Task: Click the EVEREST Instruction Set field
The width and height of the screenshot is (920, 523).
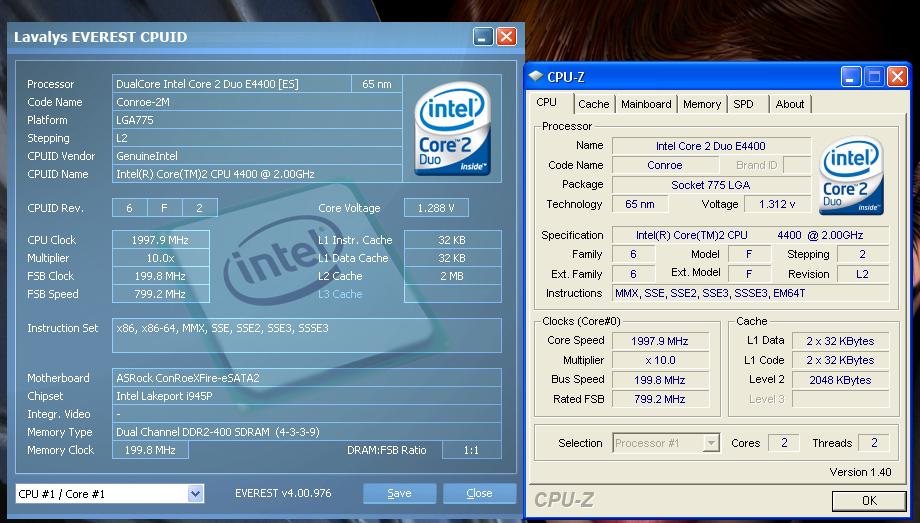Action: [307, 335]
